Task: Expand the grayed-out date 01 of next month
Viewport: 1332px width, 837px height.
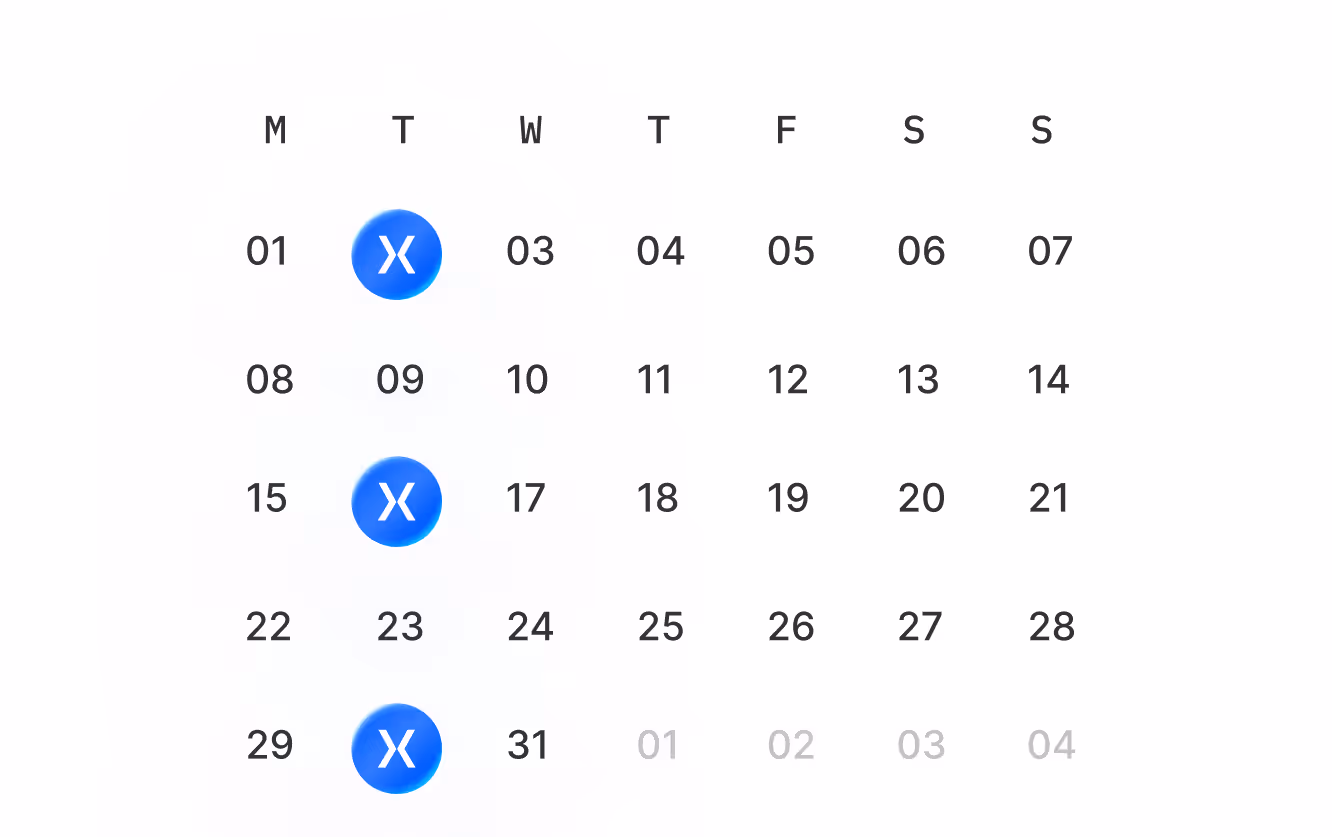Action: [659, 747]
